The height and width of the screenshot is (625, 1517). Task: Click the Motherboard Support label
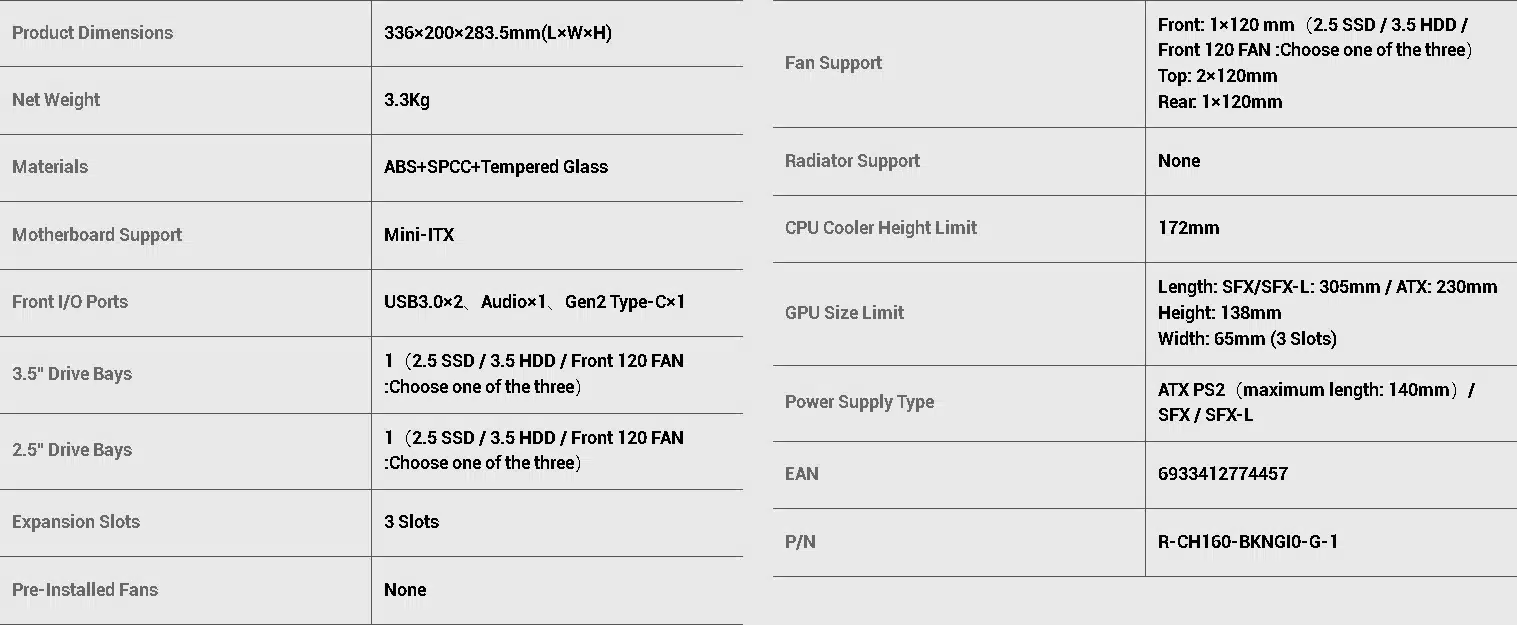coord(97,235)
